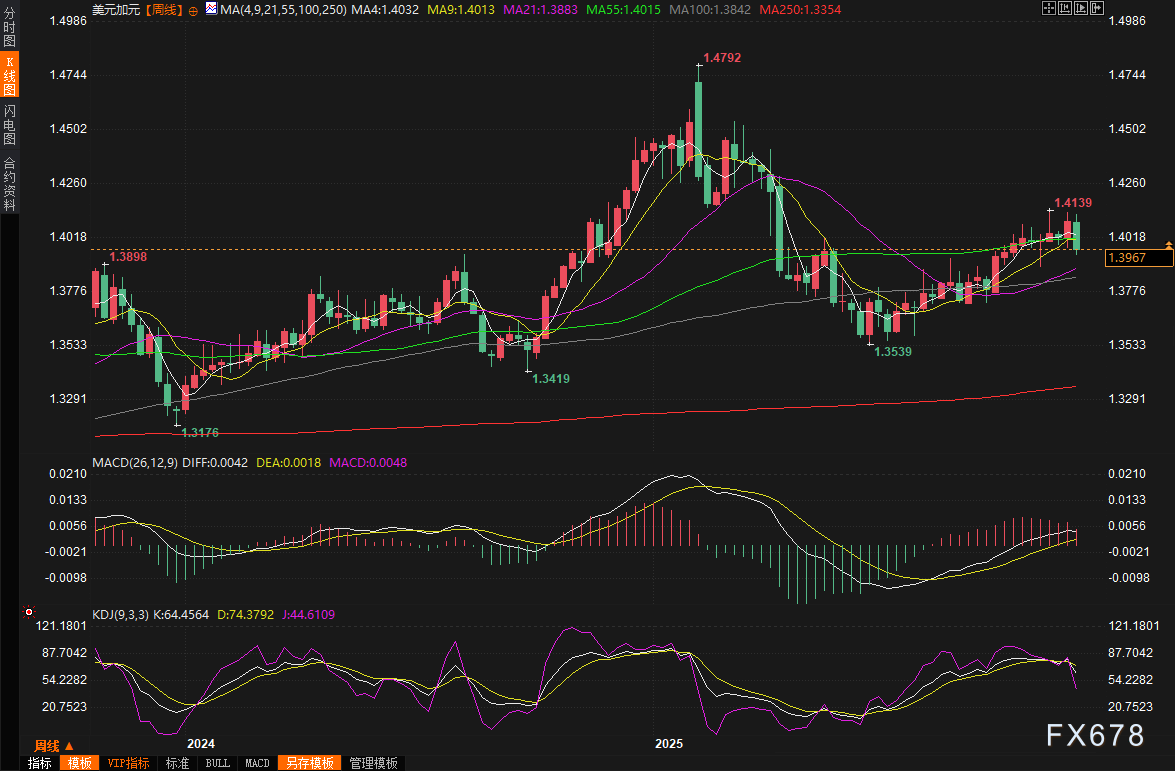Click the current price label 1.3967
1175x771 pixels.
(x=1138, y=259)
